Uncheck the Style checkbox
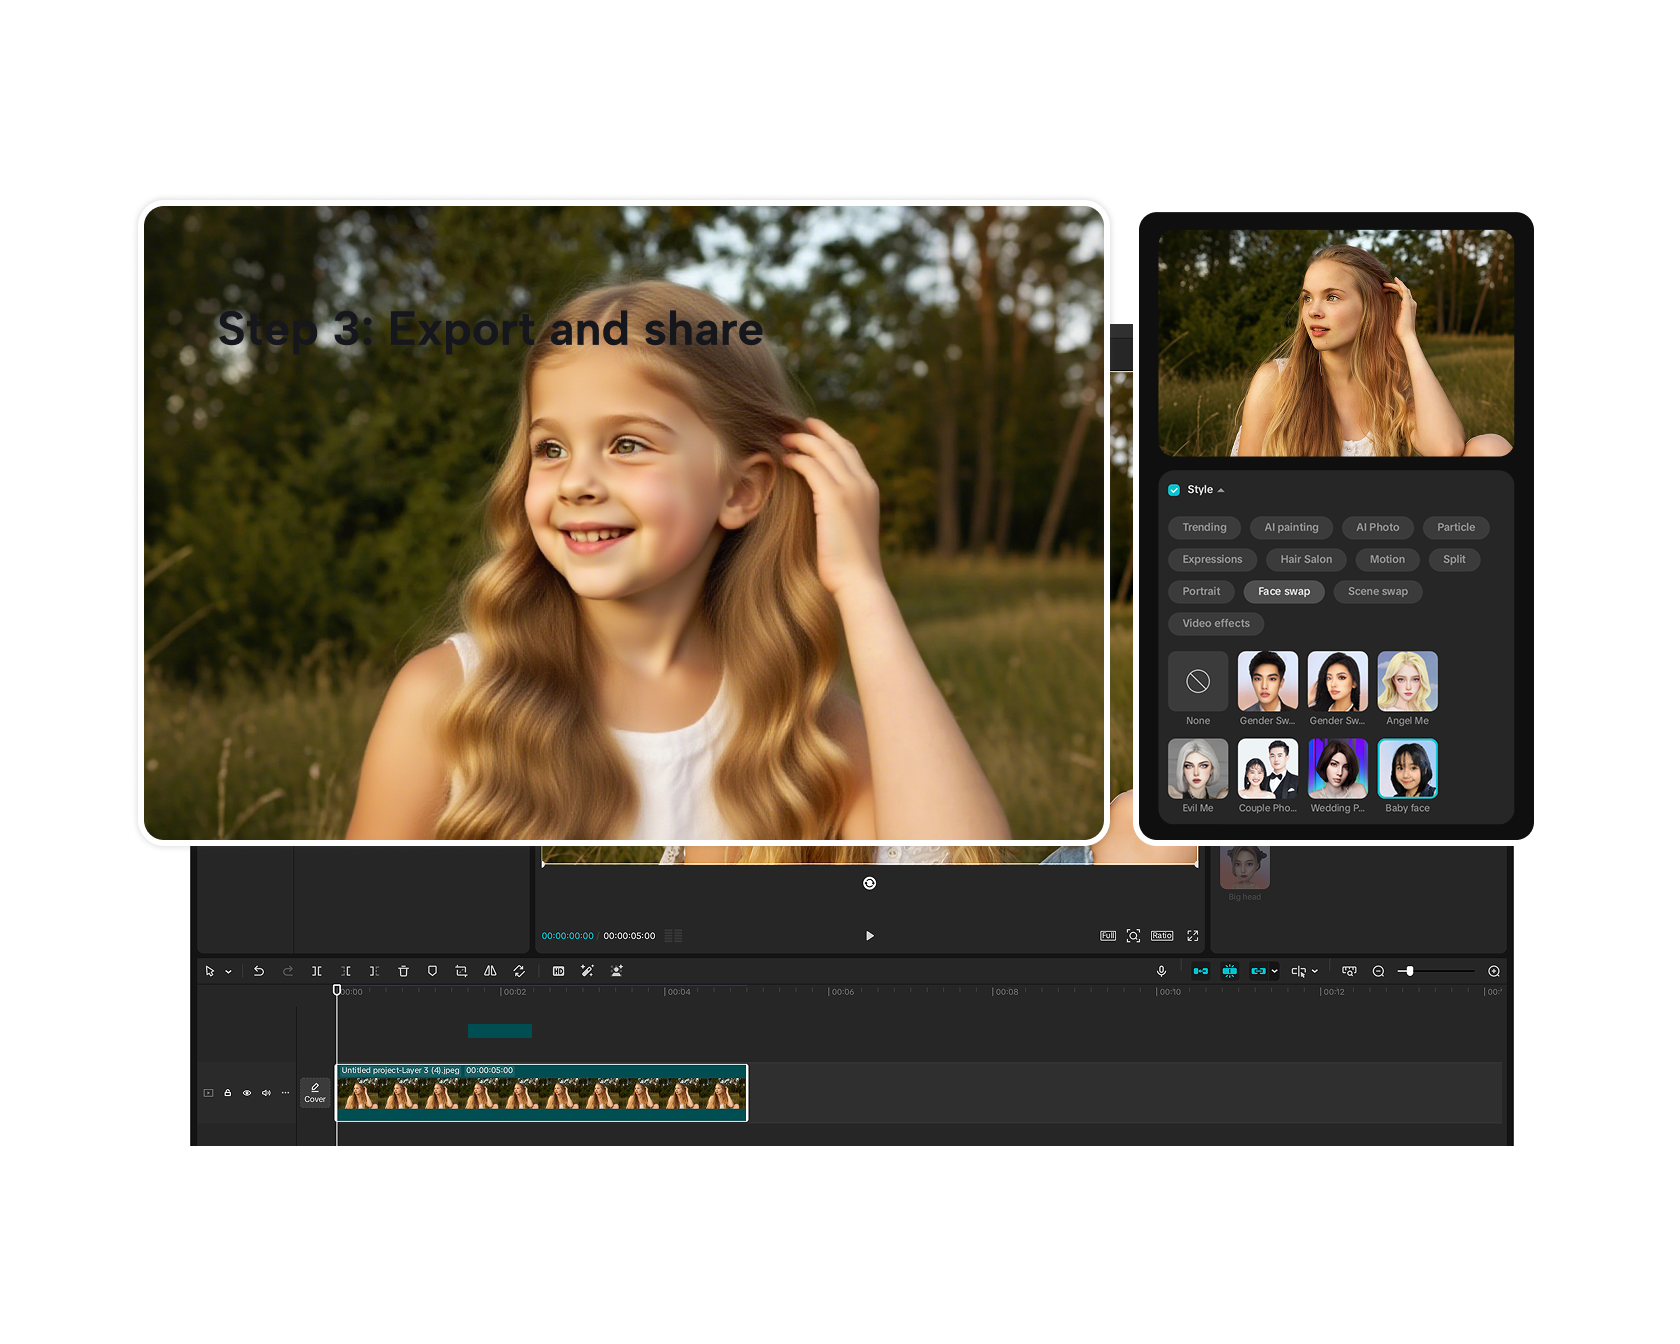1680x1344 pixels. point(1174,490)
